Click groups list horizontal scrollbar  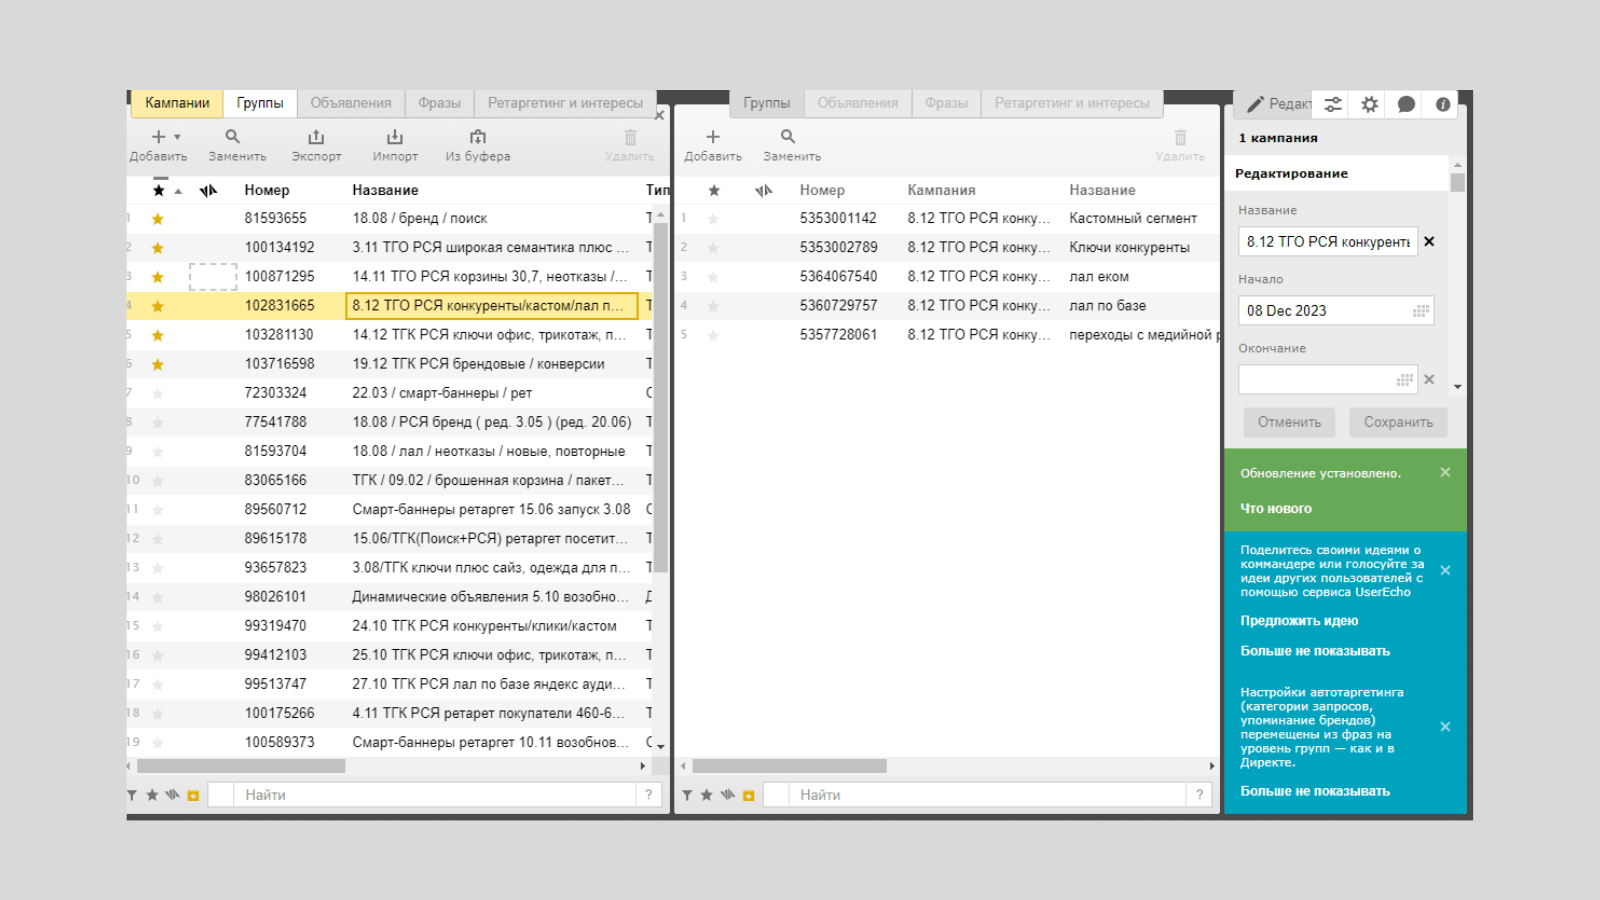[789, 766]
